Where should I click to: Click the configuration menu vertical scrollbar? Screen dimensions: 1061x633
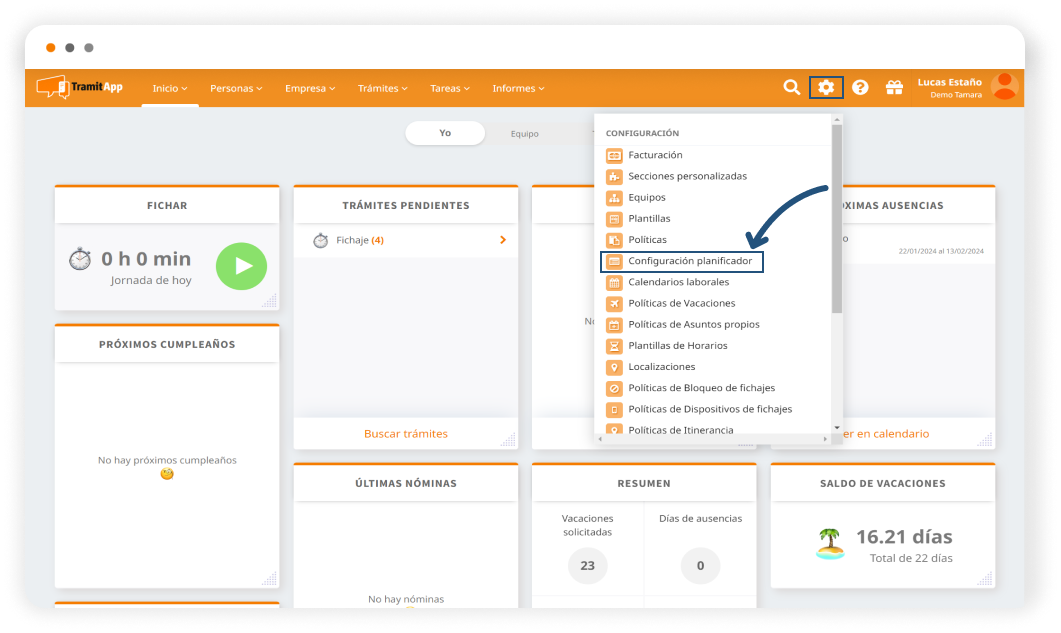tap(837, 220)
